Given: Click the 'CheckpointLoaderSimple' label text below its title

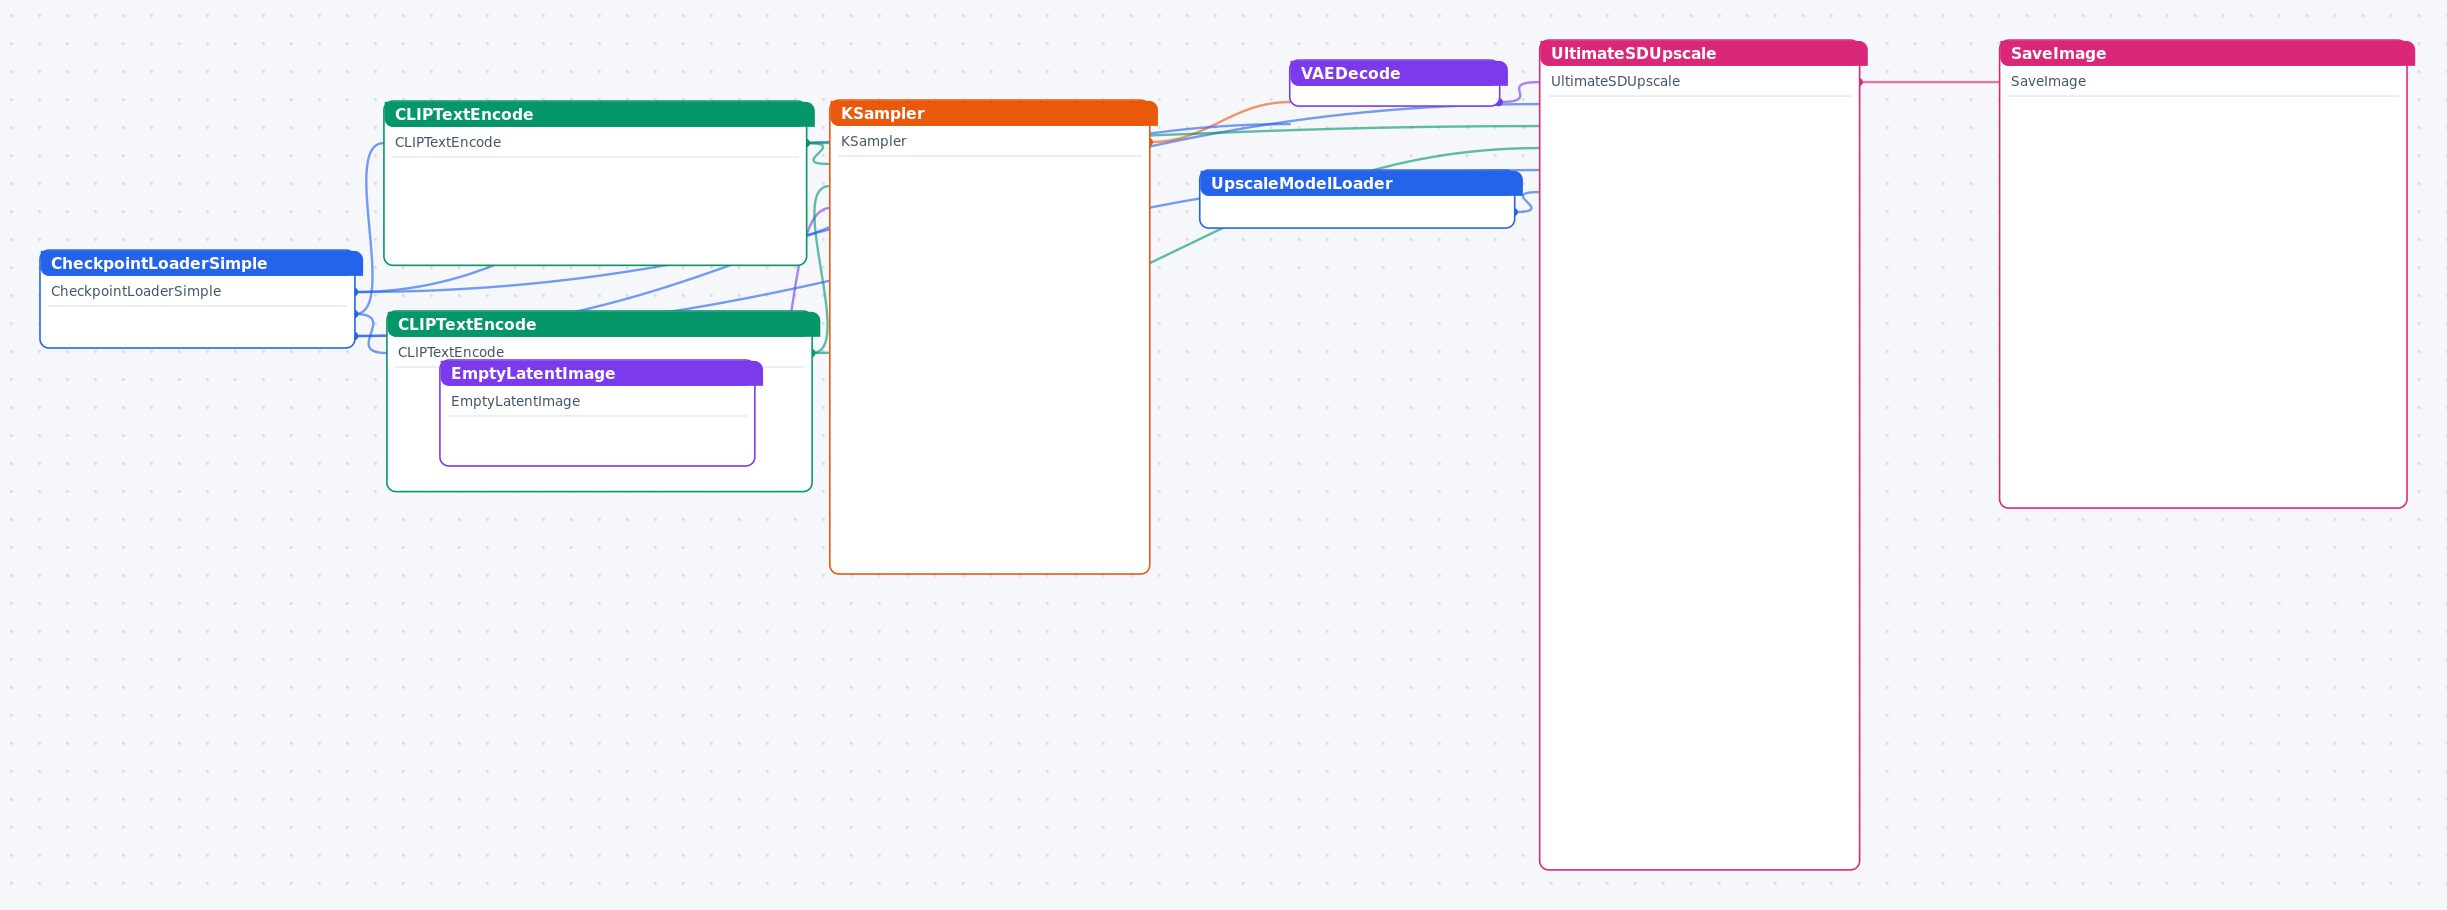Looking at the screenshot, I should coord(136,291).
